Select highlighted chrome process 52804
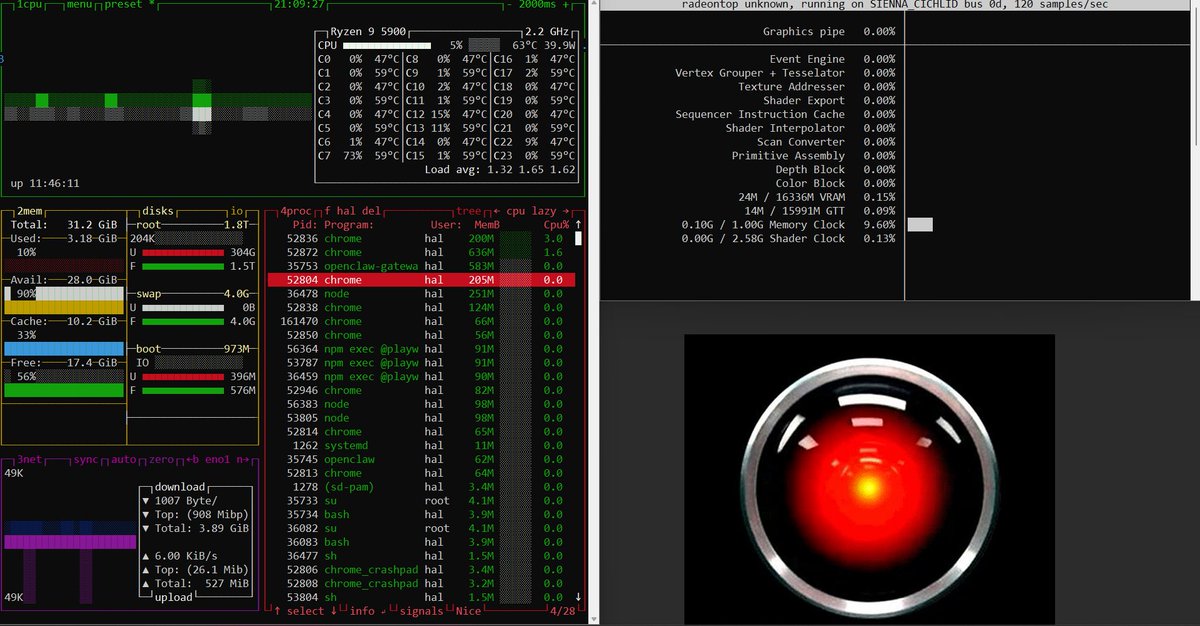 click(422, 280)
